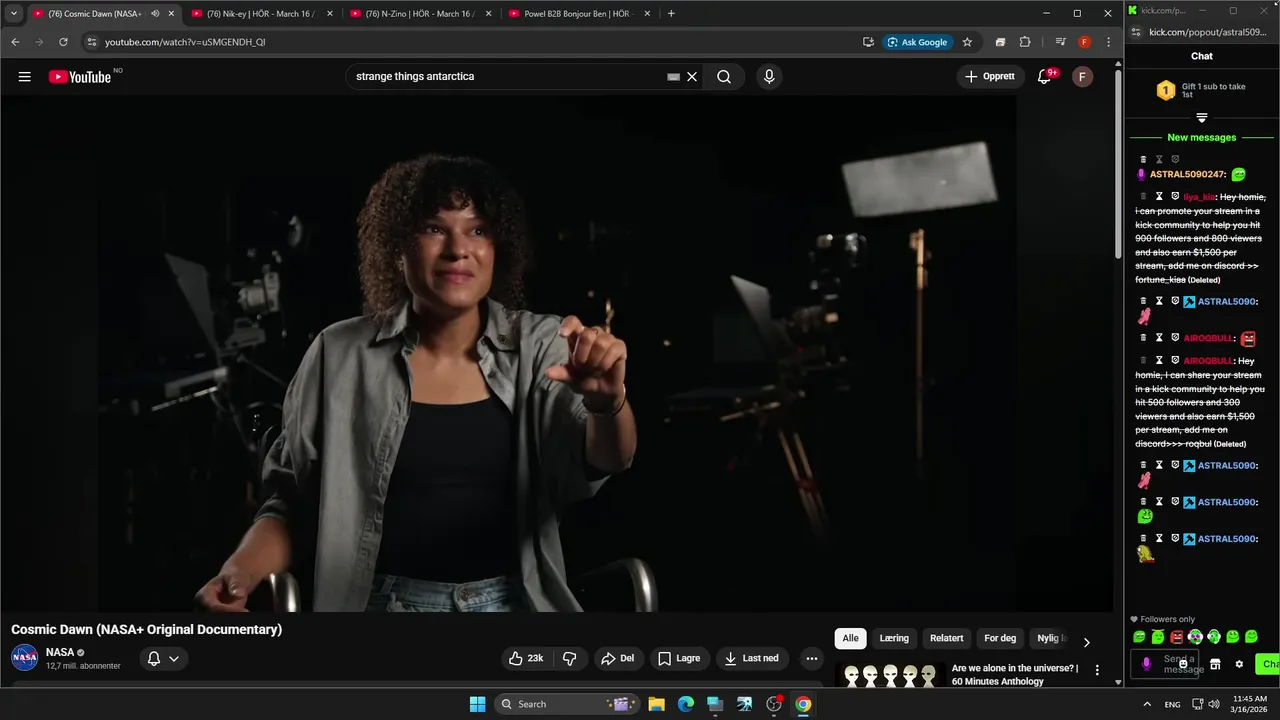Clear the YouTube search query with X
The width and height of the screenshot is (1280, 720).
click(691, 77)
